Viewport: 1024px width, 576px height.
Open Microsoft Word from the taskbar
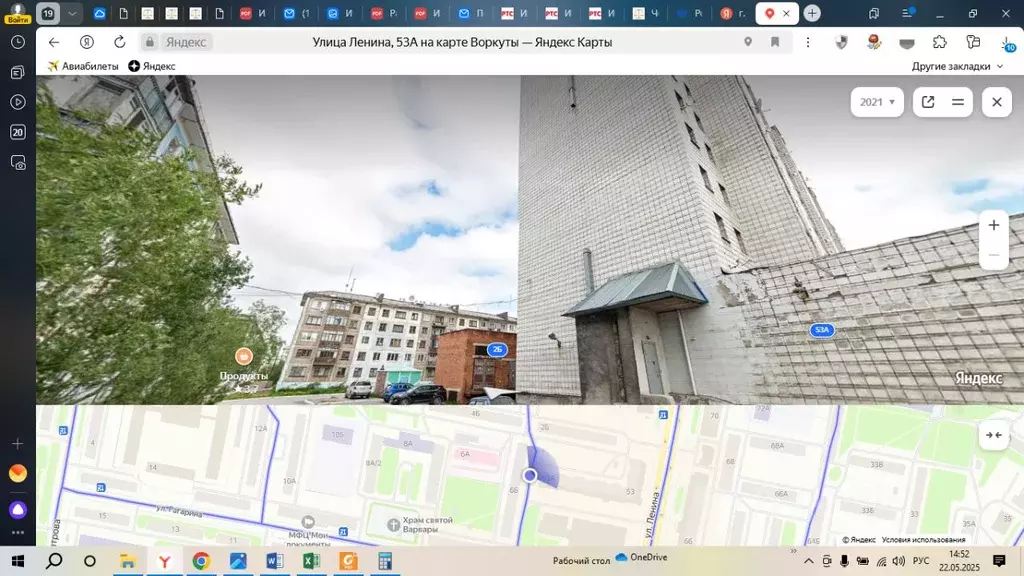pos(275,561)
